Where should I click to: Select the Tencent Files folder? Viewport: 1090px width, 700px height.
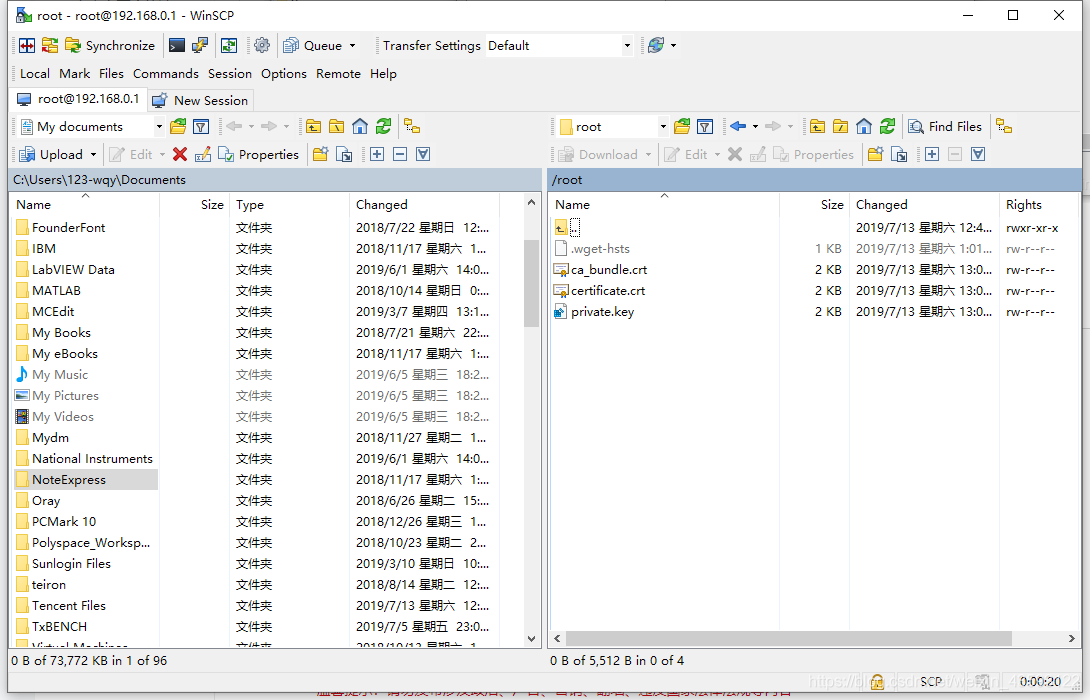[69, 605]
